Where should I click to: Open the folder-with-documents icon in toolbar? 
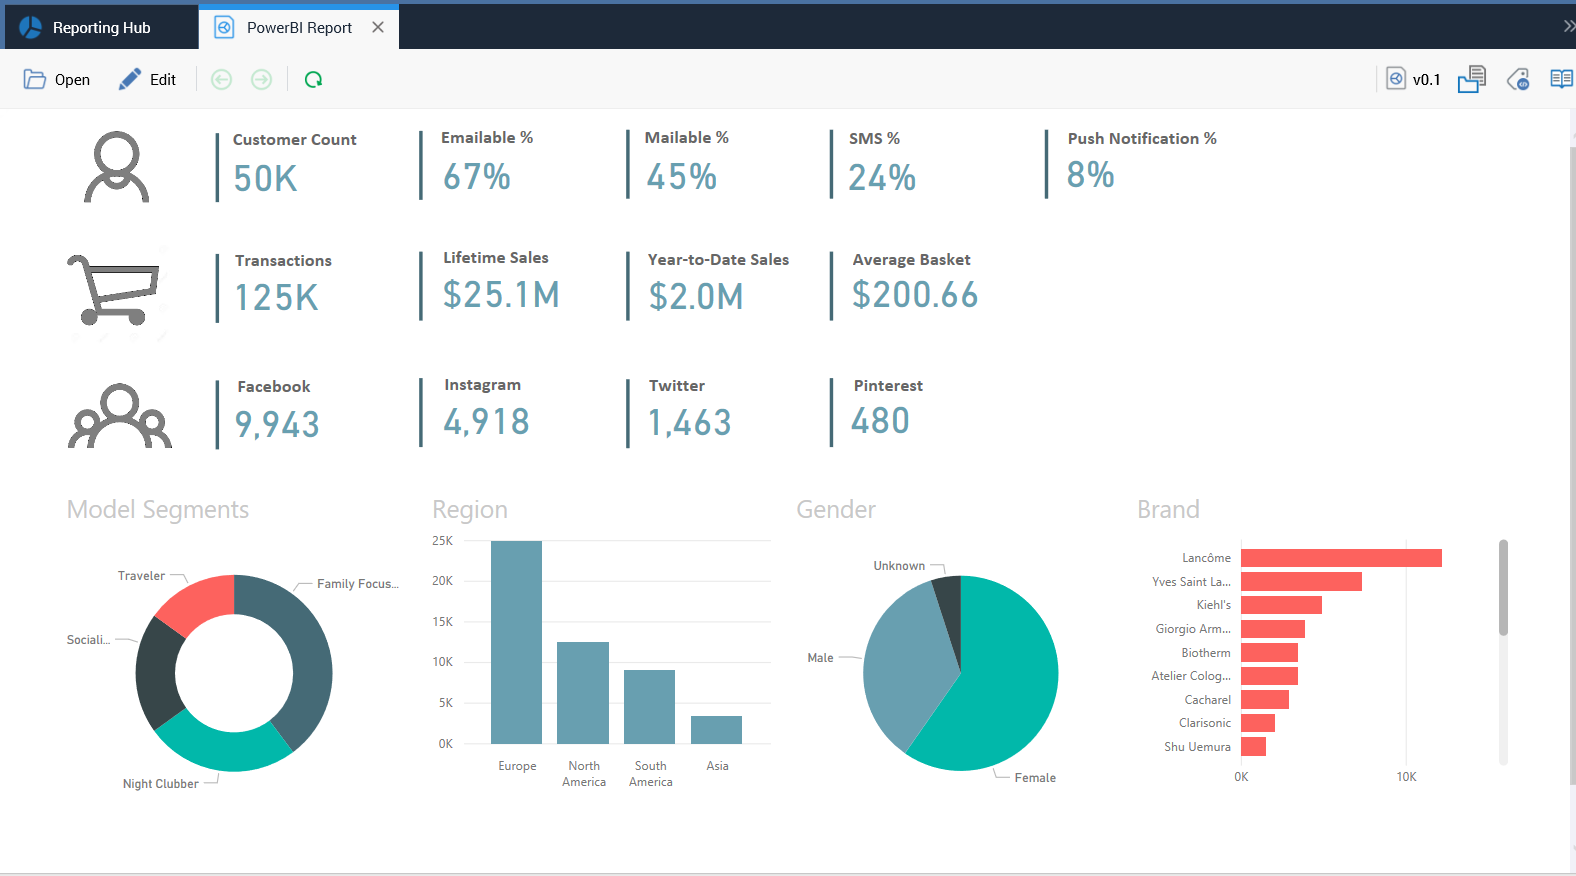[x=1471, y=80]
